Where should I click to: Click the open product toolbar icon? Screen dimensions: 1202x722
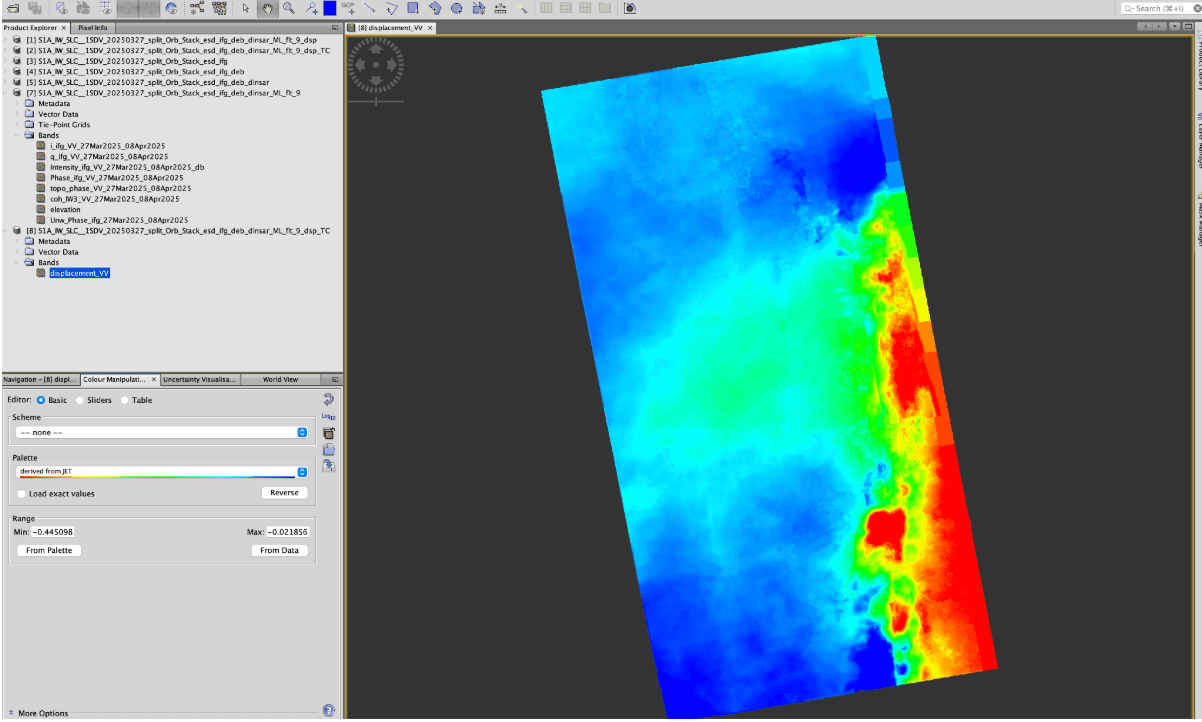15,7
